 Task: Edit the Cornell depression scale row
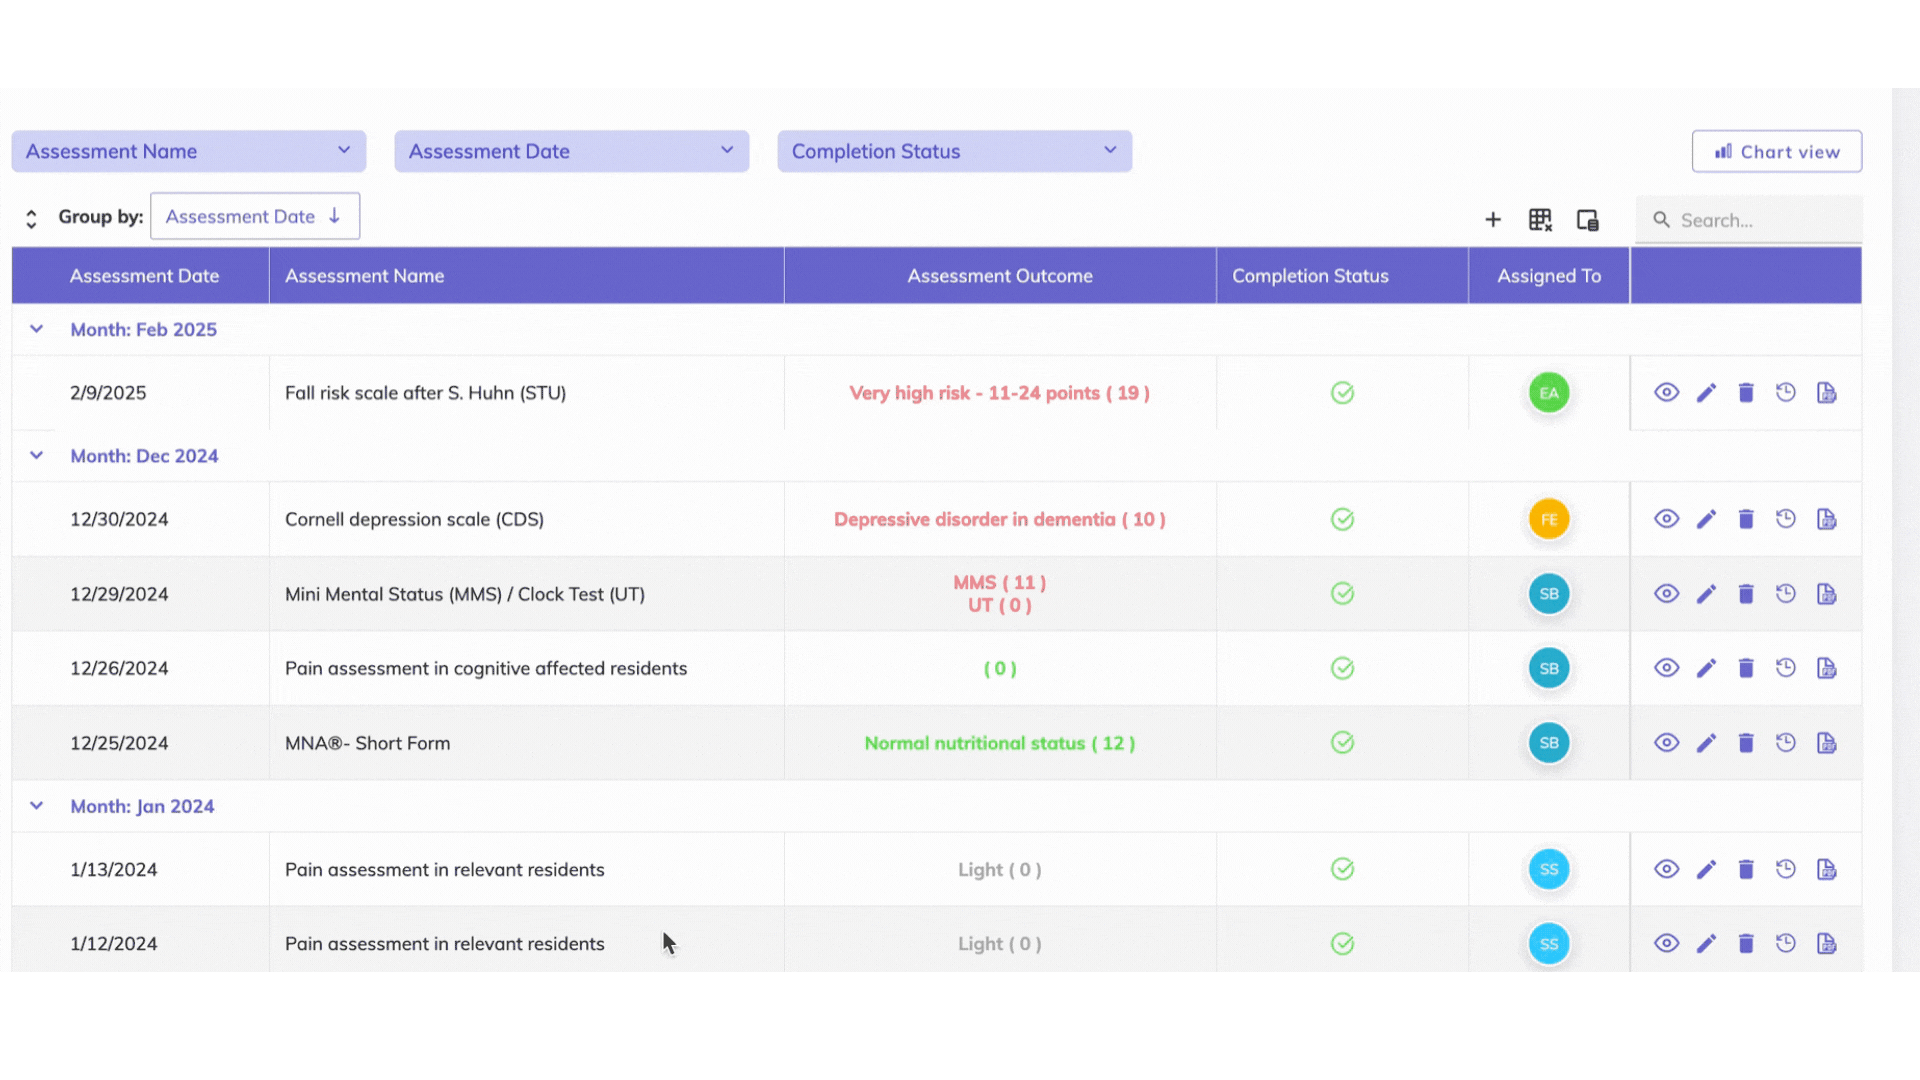[1706, 519]
